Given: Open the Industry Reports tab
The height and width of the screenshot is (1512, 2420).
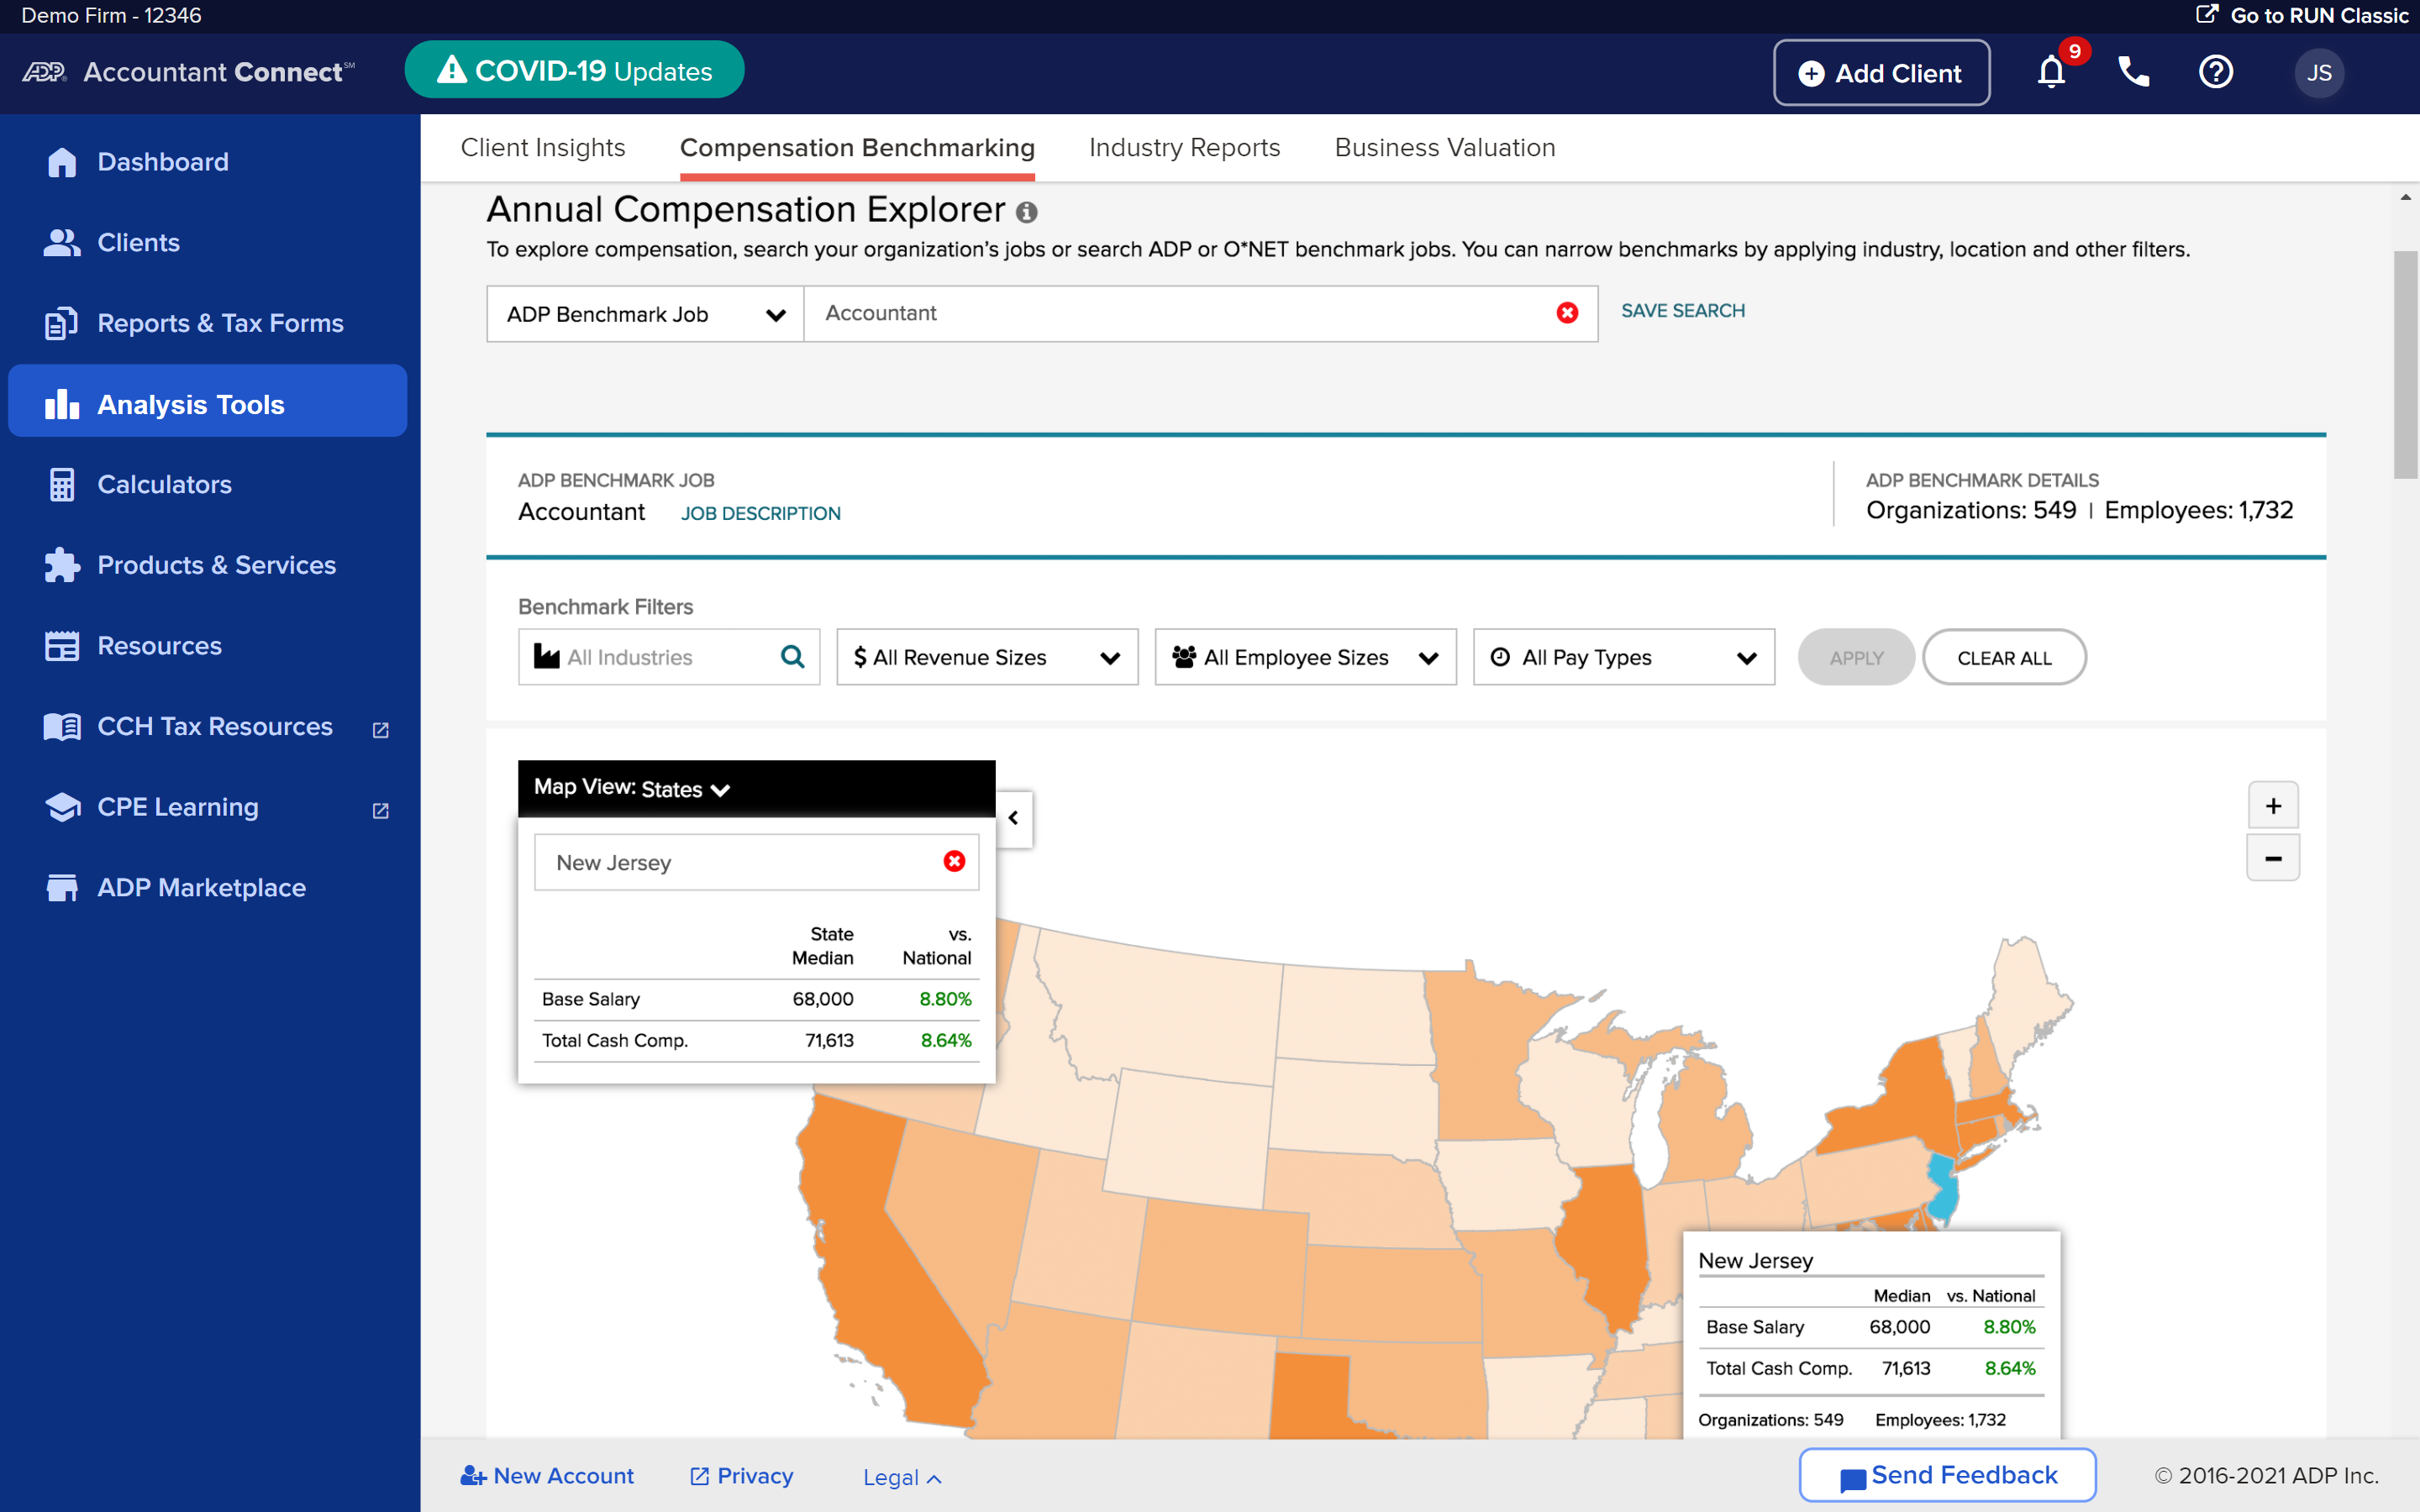Looking at the screenshot, I should 1184,148.
